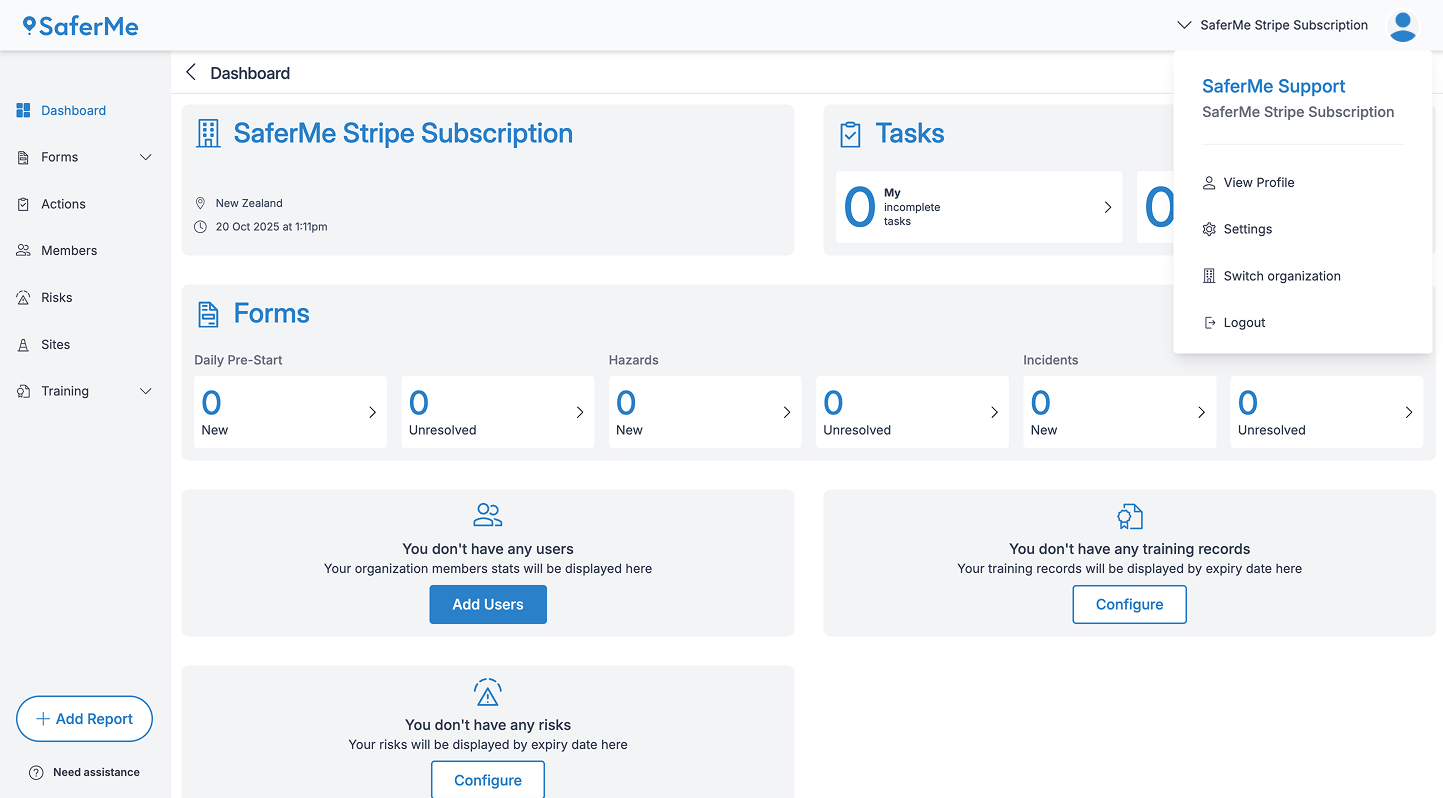
Task: Click the Need assistance help link
Action: (84, 772)
